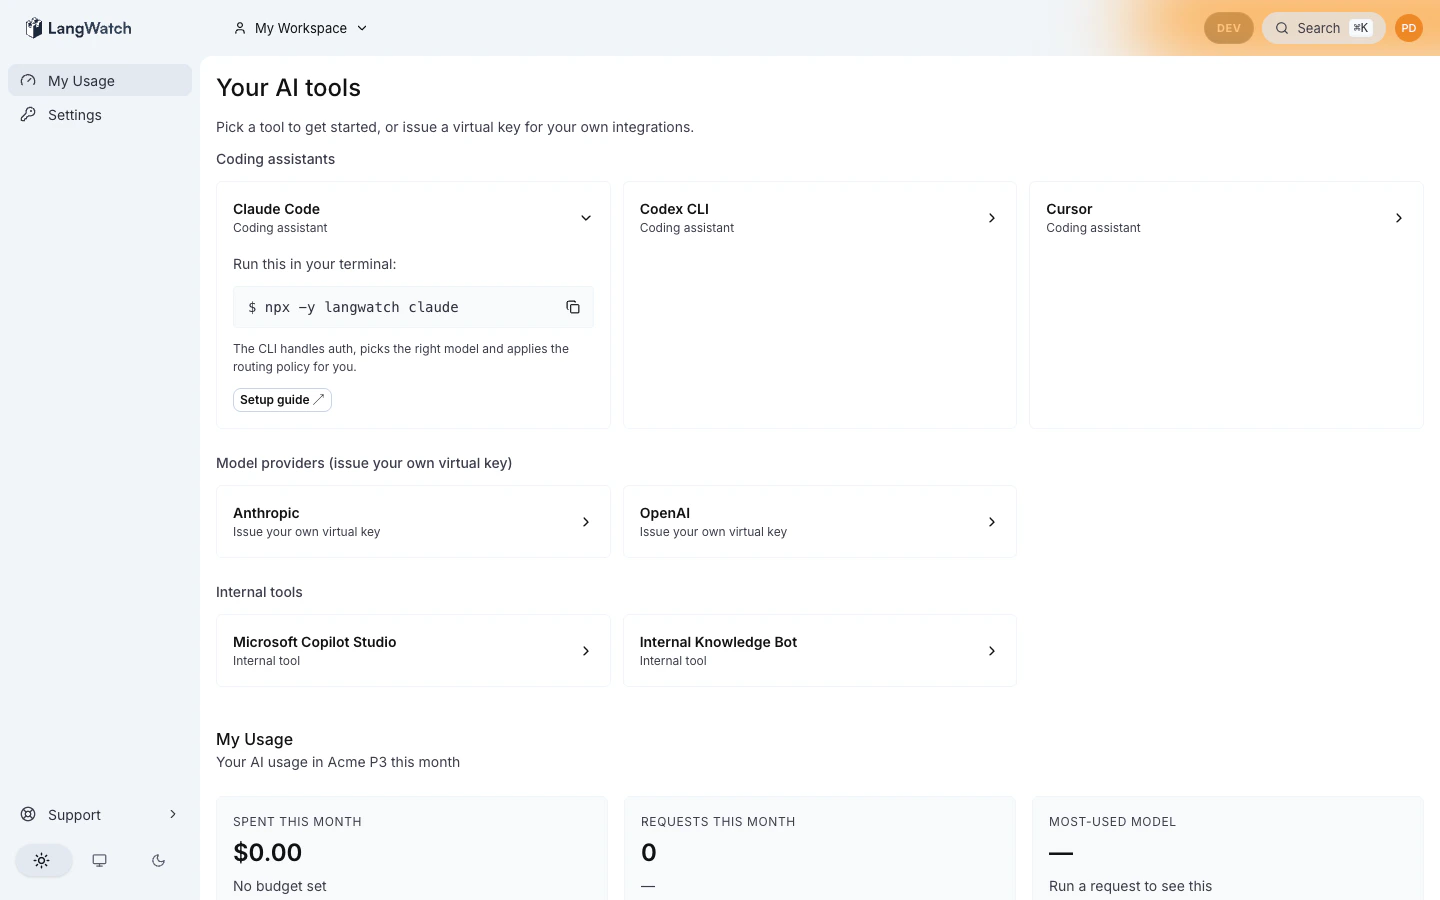Switch to light theme
The image size is (1440, 900).
[42, 860]
